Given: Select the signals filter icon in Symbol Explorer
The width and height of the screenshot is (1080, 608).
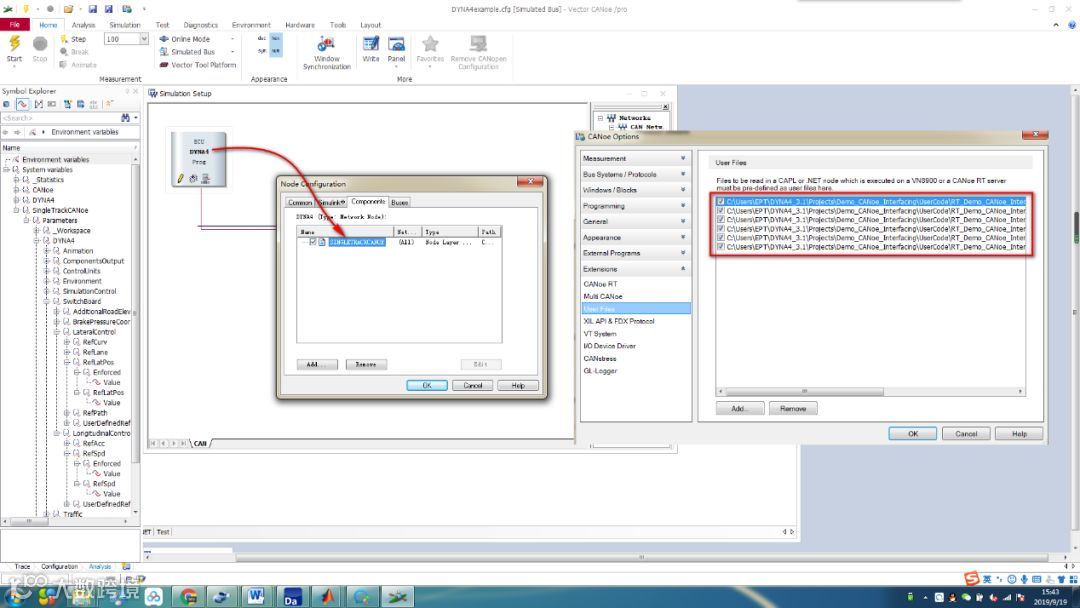Looking at the screenshot, I should tap(22, 104).
